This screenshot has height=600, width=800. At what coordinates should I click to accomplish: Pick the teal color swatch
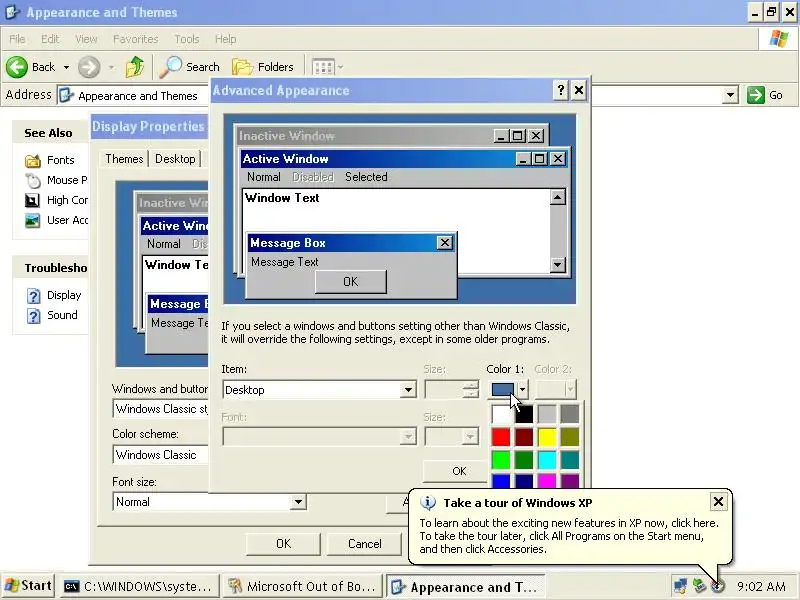tap(570, 460)
